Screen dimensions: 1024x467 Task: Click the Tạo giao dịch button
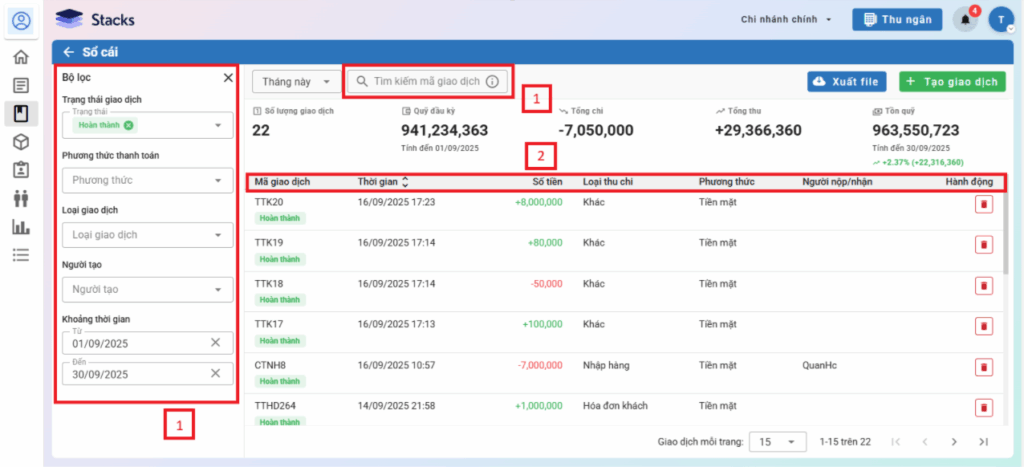click(951, 82)
